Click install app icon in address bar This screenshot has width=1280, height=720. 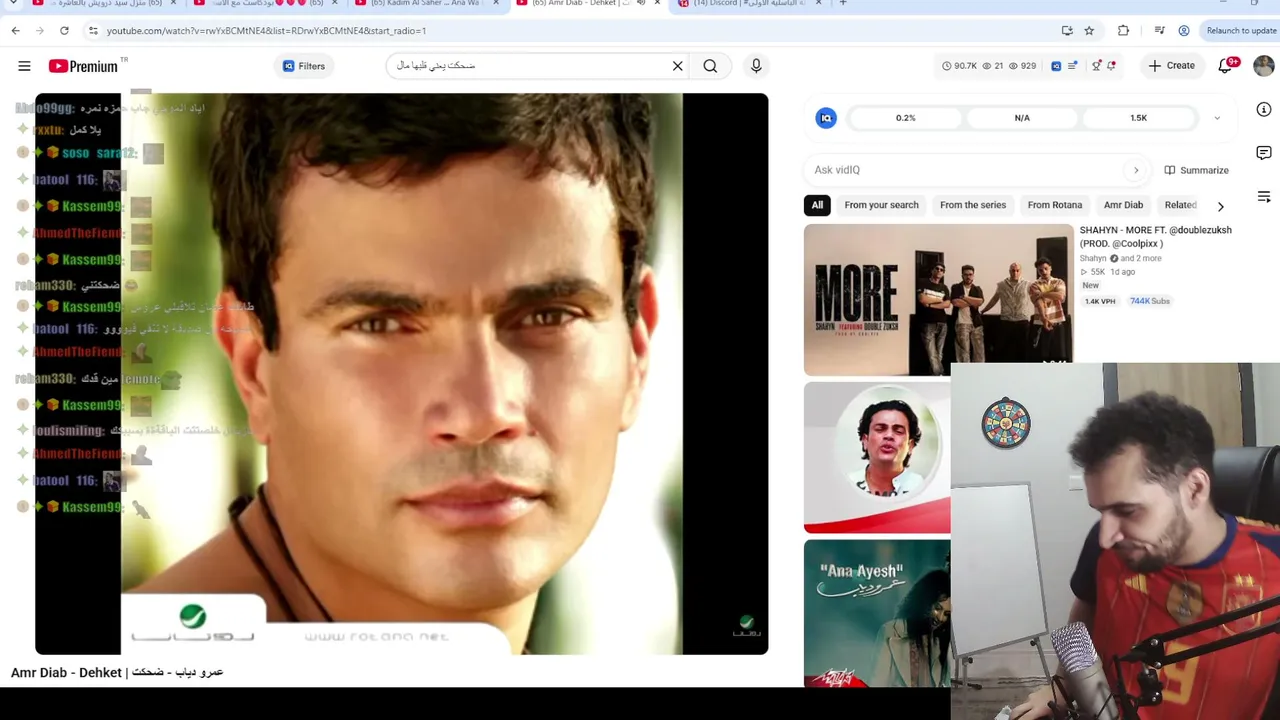[1067, 31]
